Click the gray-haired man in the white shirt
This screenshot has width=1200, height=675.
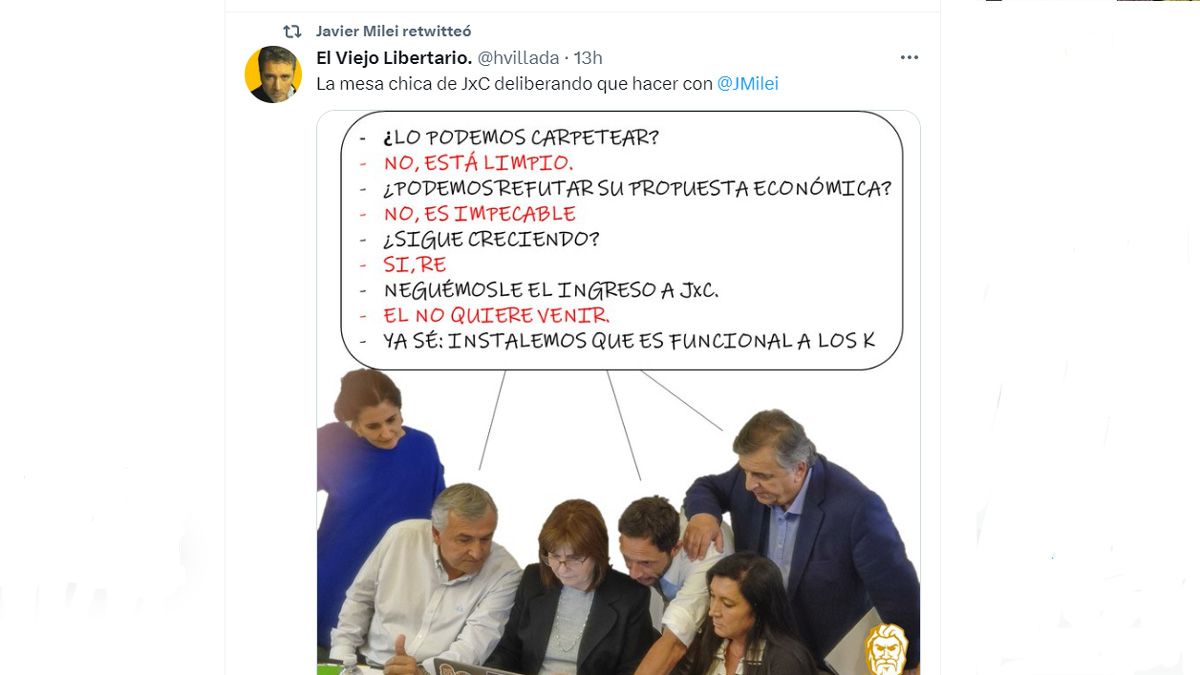435,580
